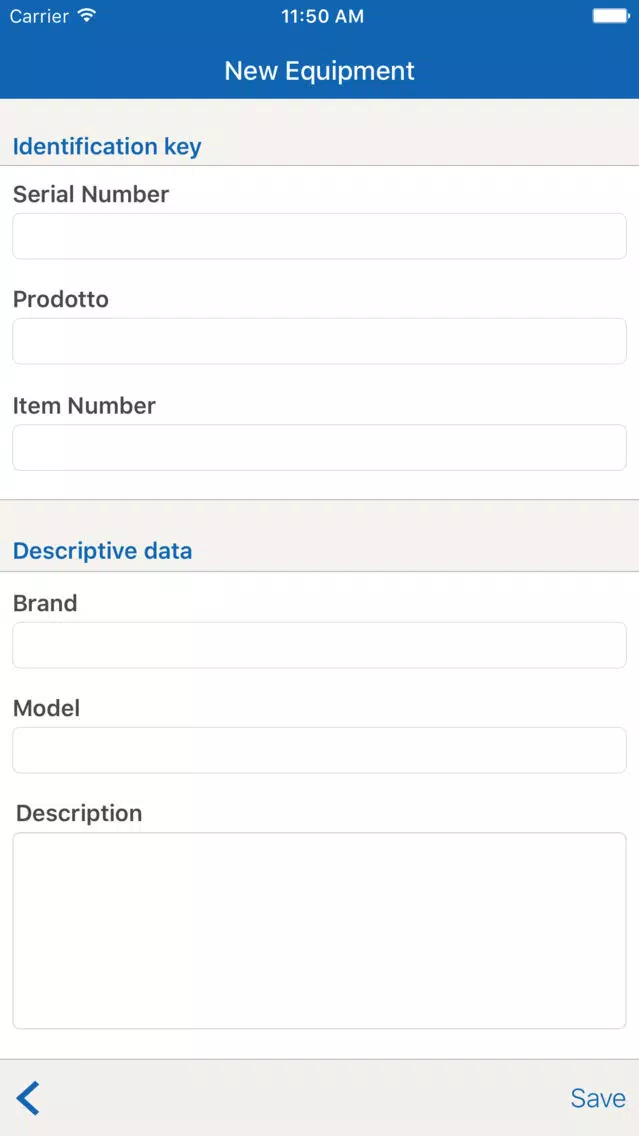Select the large Description text area
The height and width of the screenshot is (1136, 639).
coord(320,930)
